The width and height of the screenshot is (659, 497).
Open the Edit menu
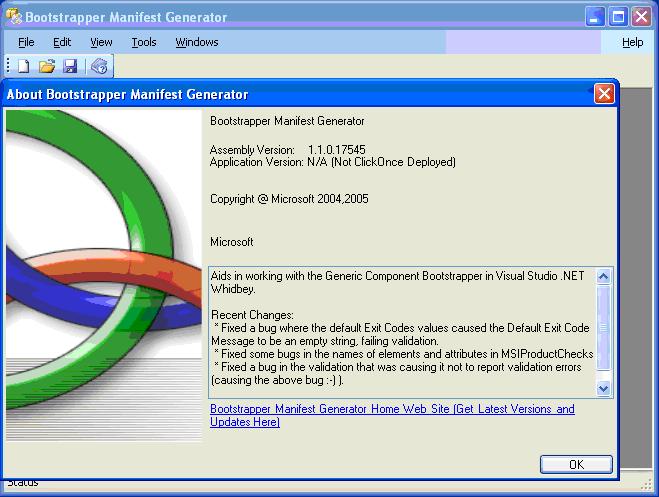(x=62, y=42)
